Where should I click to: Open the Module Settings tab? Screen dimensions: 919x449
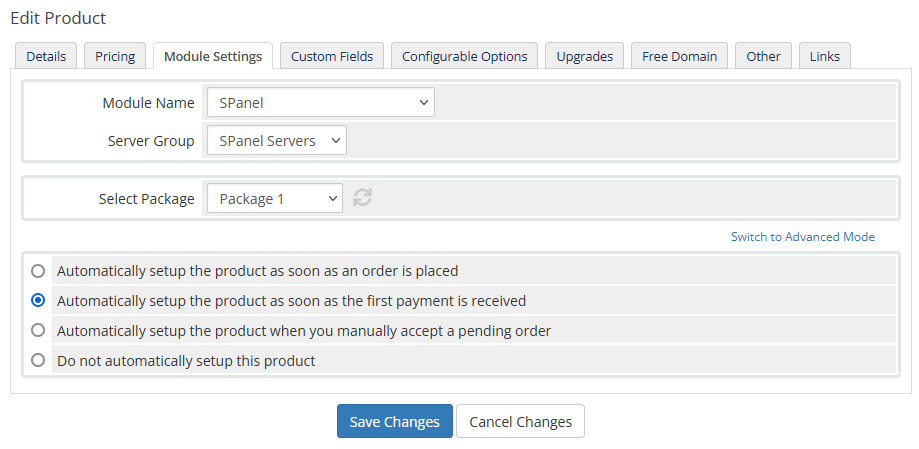[x=213, y=56]
